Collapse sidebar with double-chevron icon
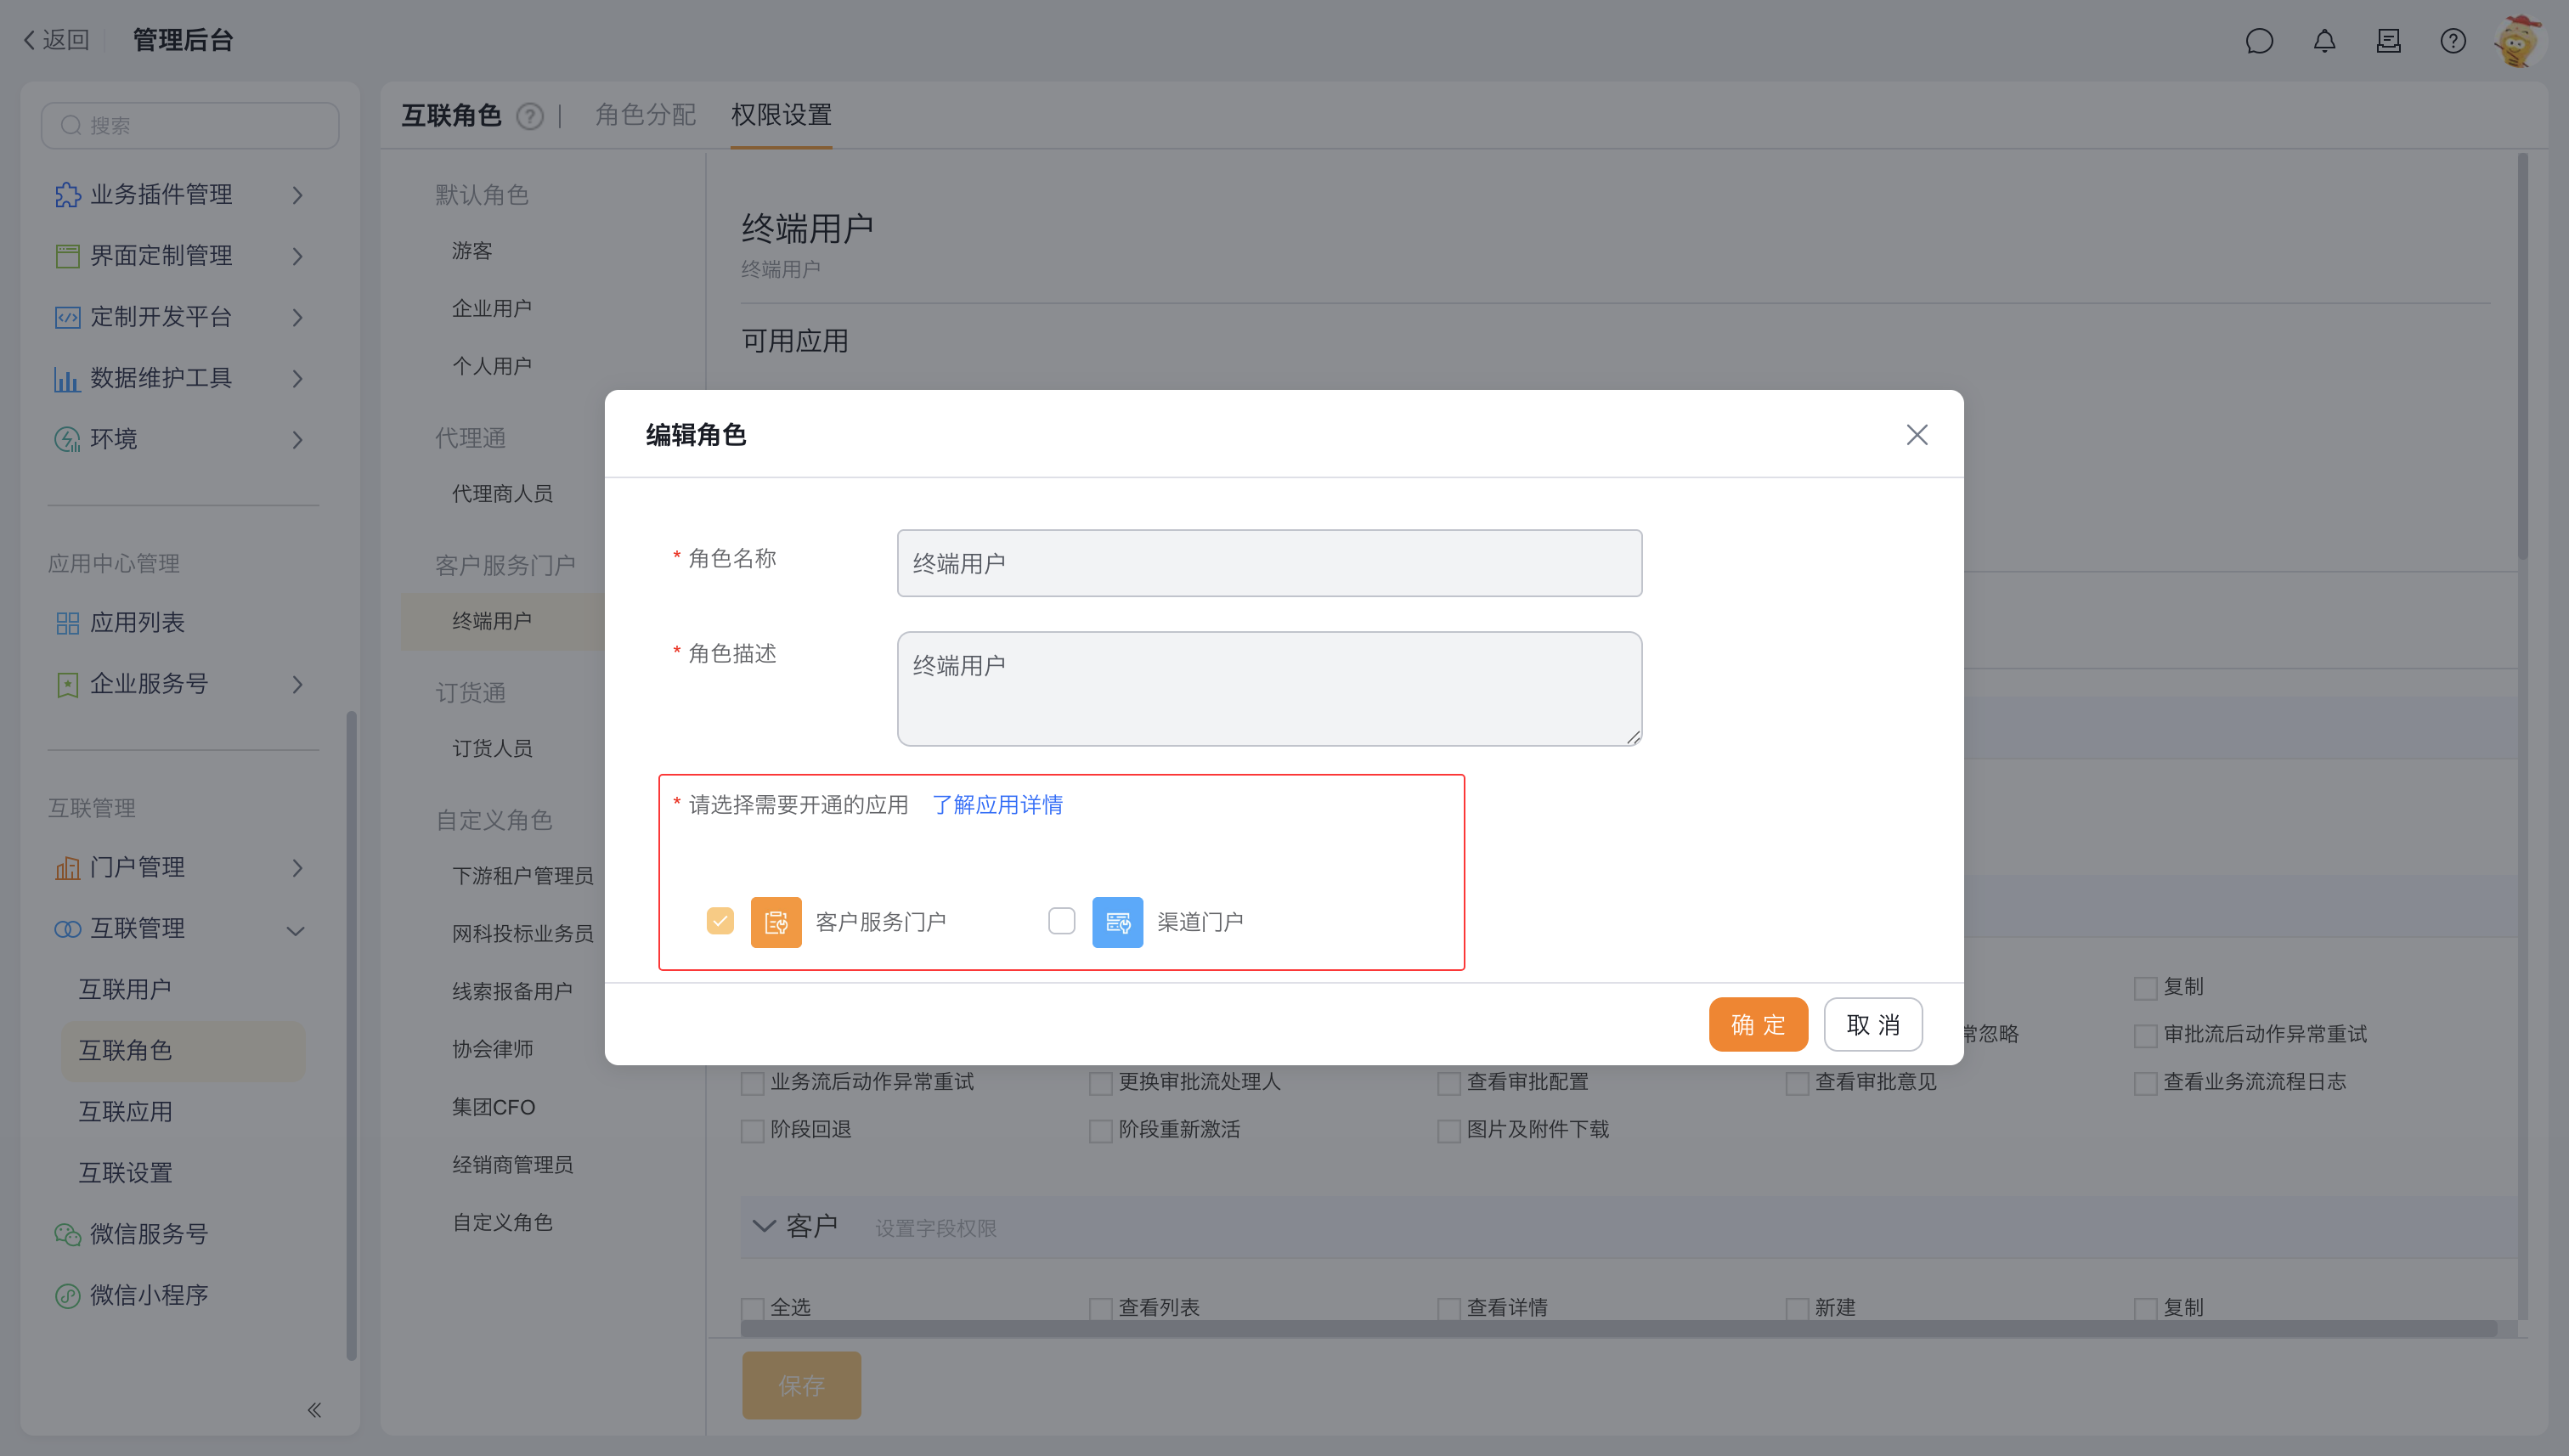 point(314,1410)
